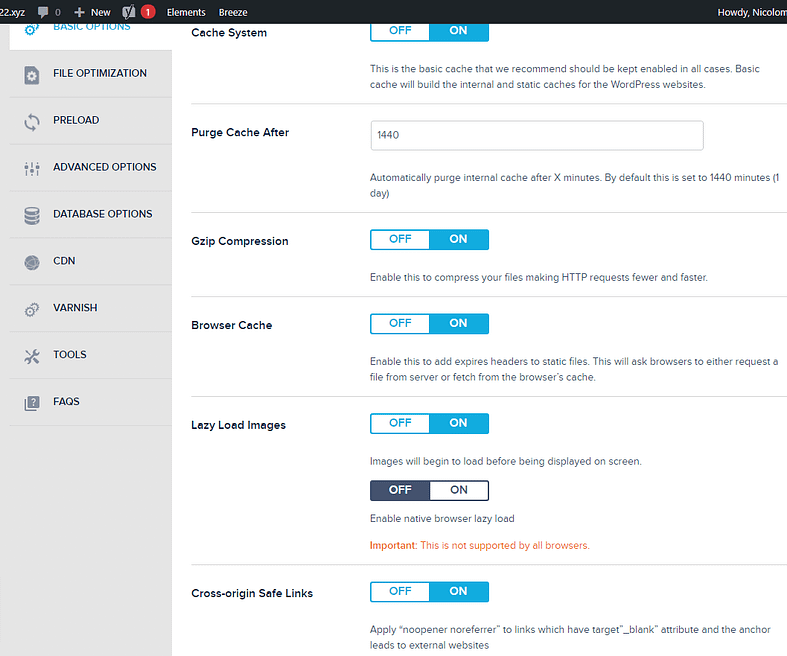Click the Gzip Compression label
787x656 pixels.
click(240, 241)
